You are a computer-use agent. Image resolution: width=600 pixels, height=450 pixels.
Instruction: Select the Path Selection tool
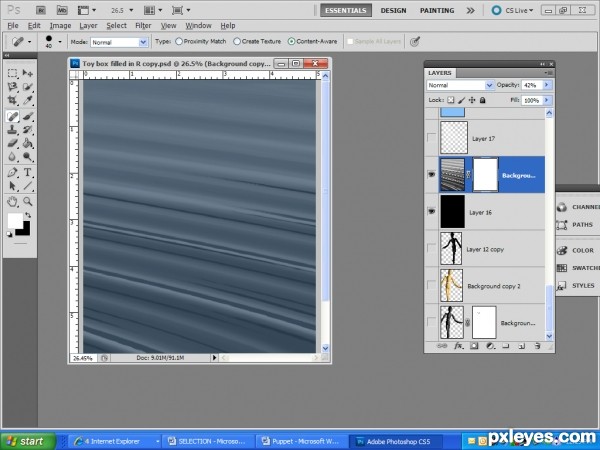(13, 186)
